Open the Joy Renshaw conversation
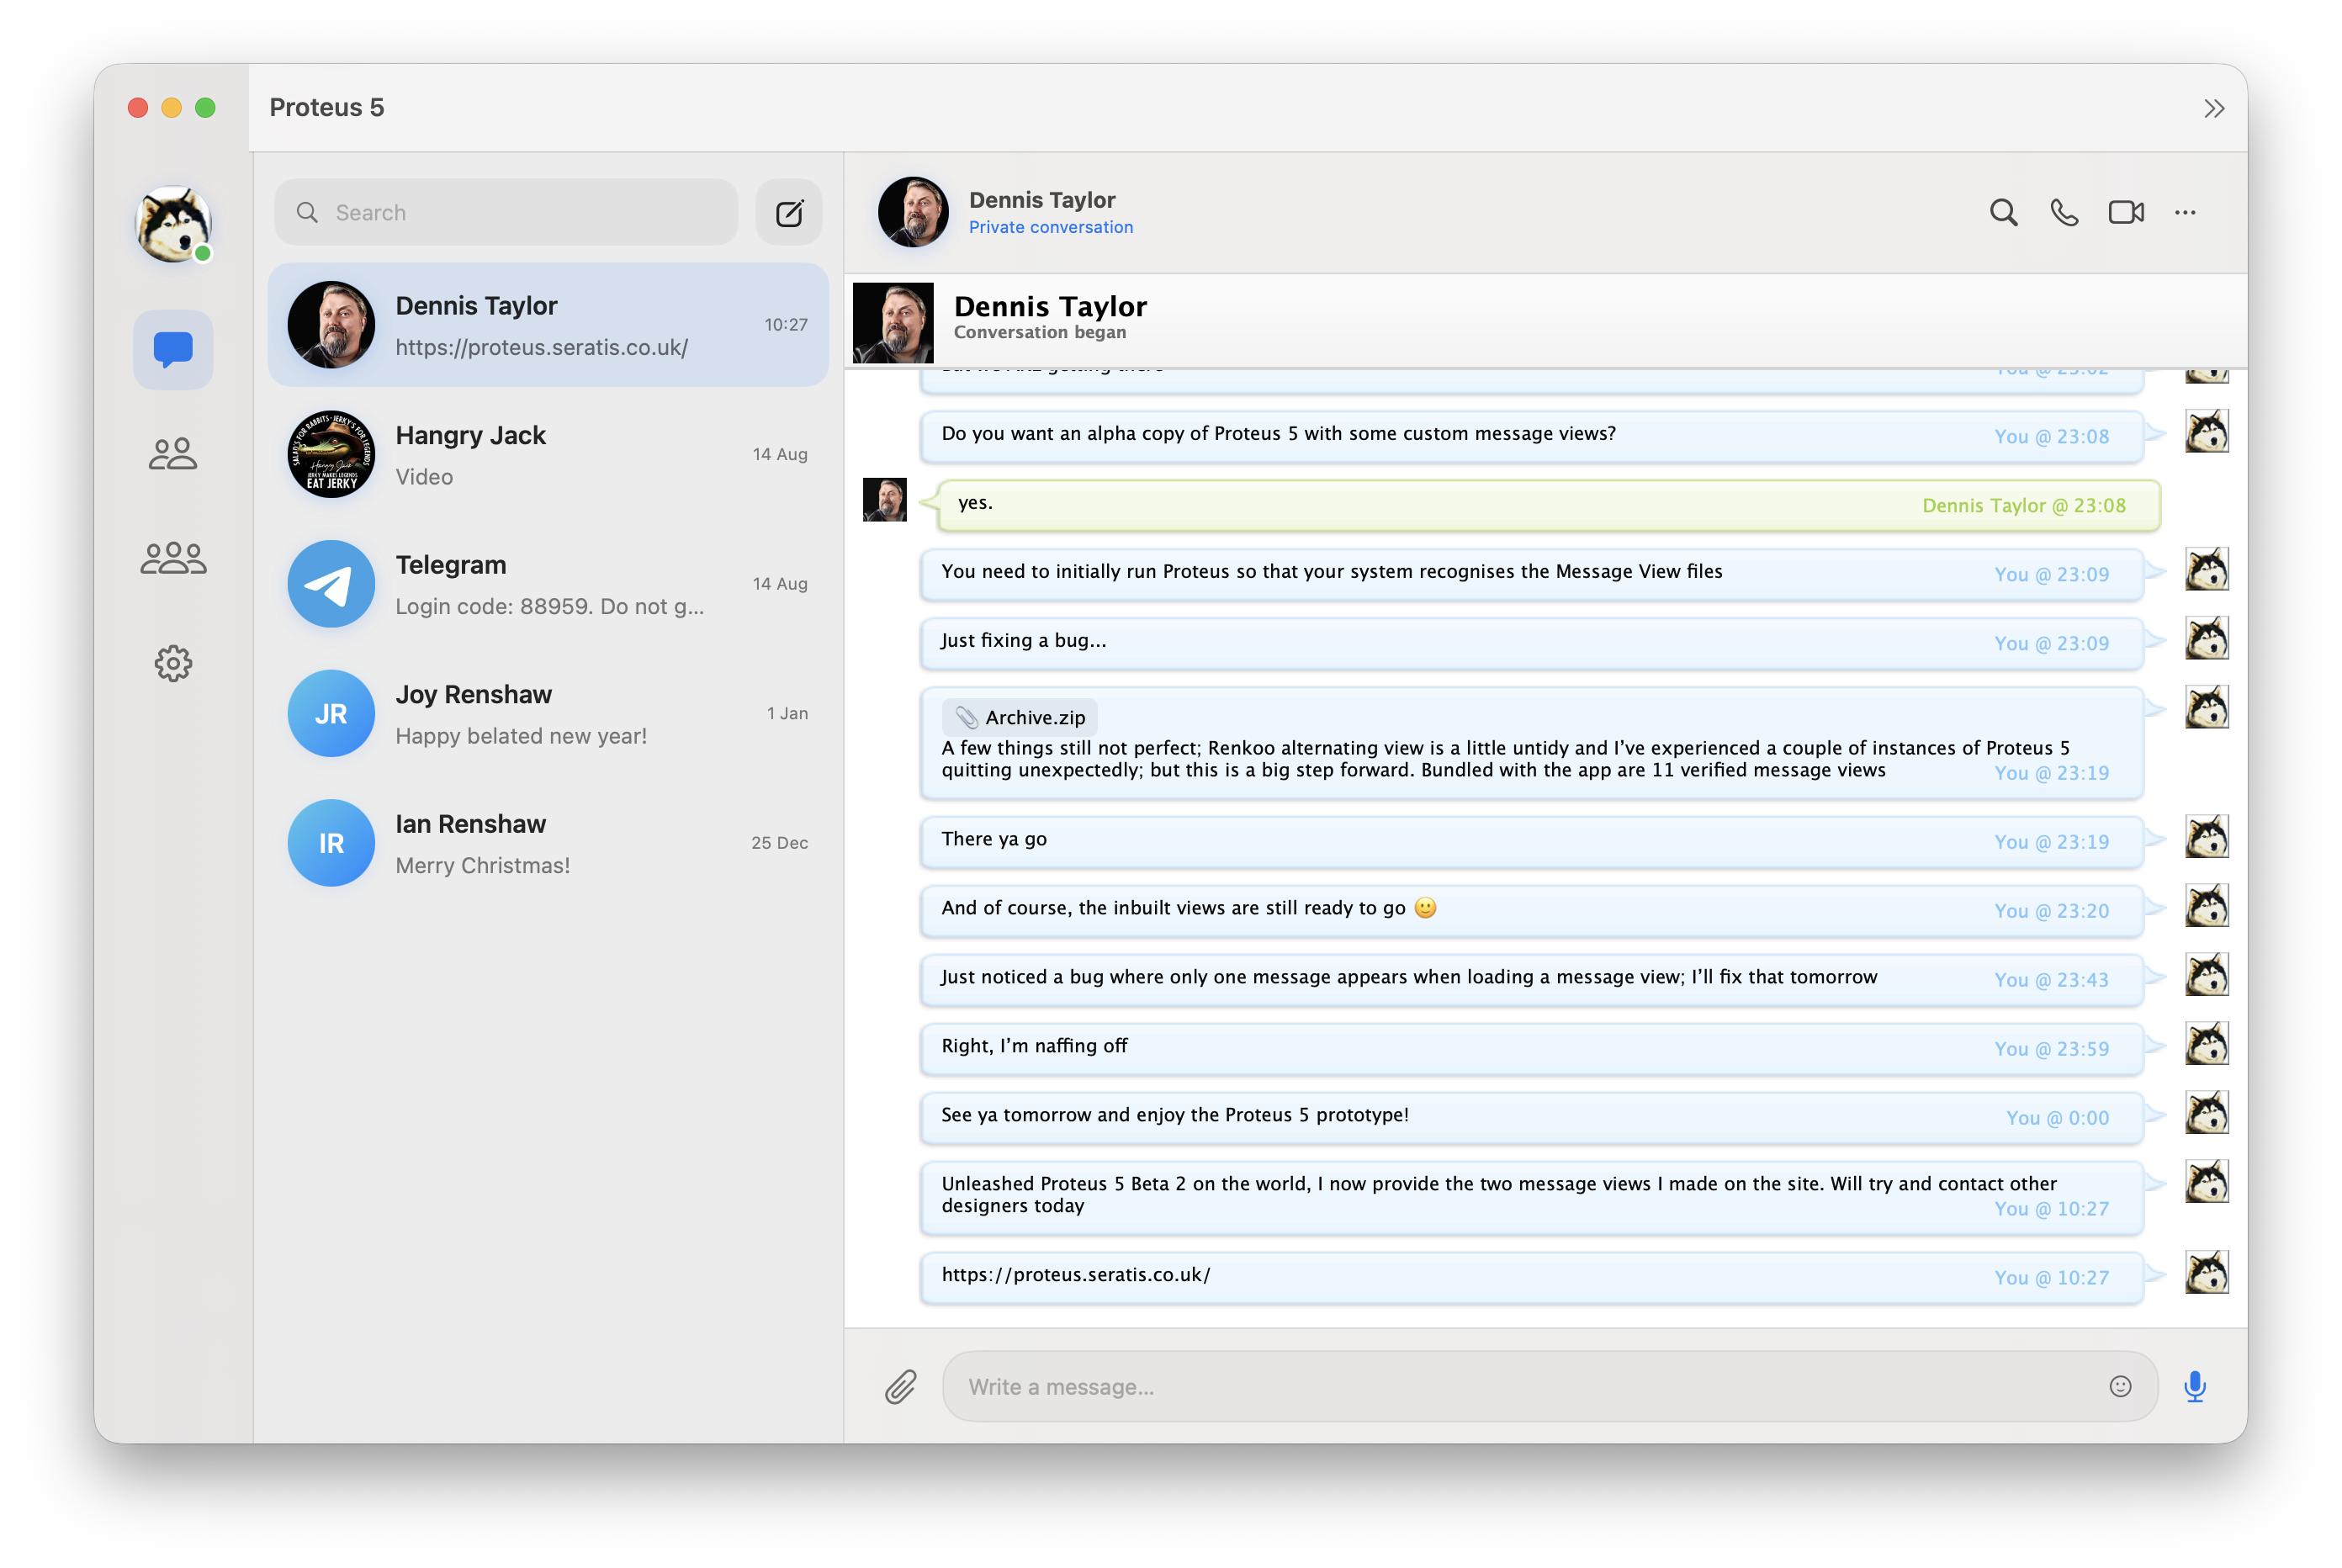Image resolution: width=2342 pixels, height=1568 pixels. [548, 713]
